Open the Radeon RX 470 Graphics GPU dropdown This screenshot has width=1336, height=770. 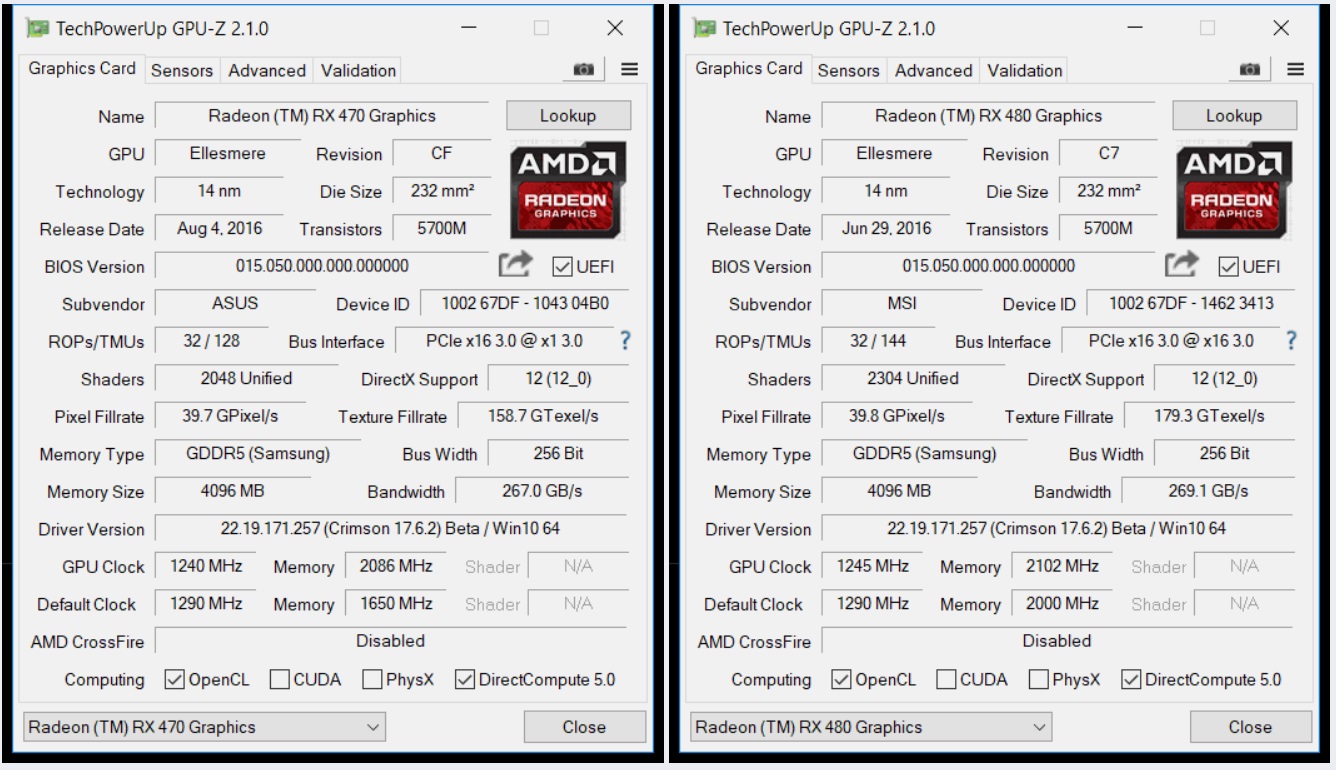(204, 727)
